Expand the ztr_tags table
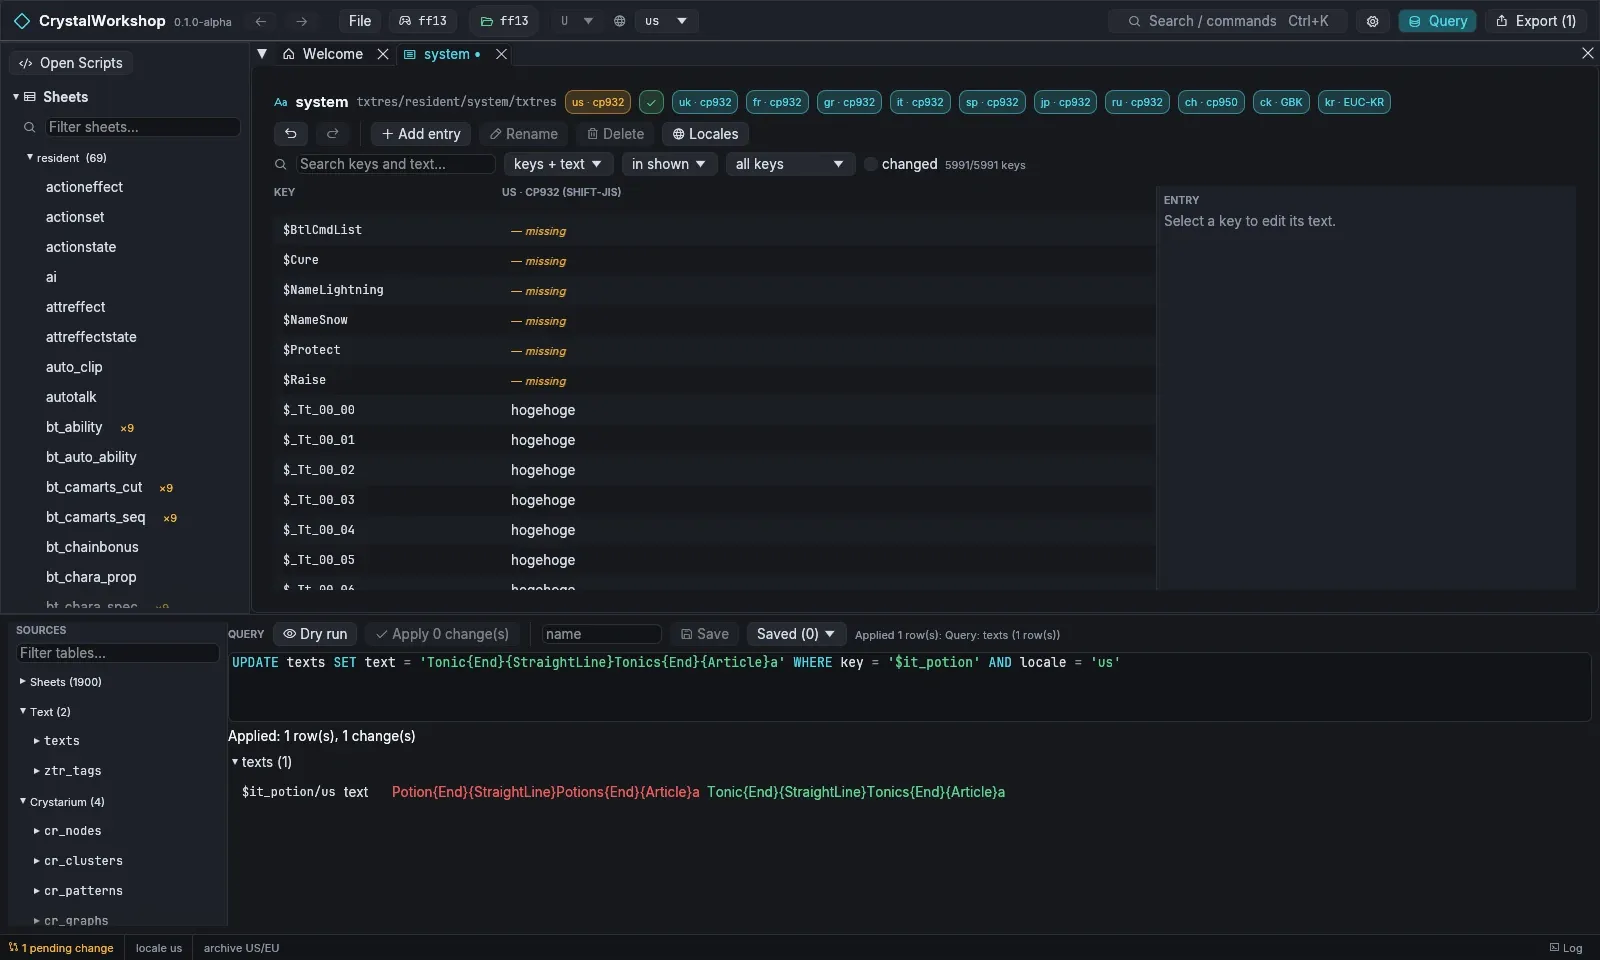Image resolution: width=1600 pixels, height=960 pixels. click(x=37, y=771)
